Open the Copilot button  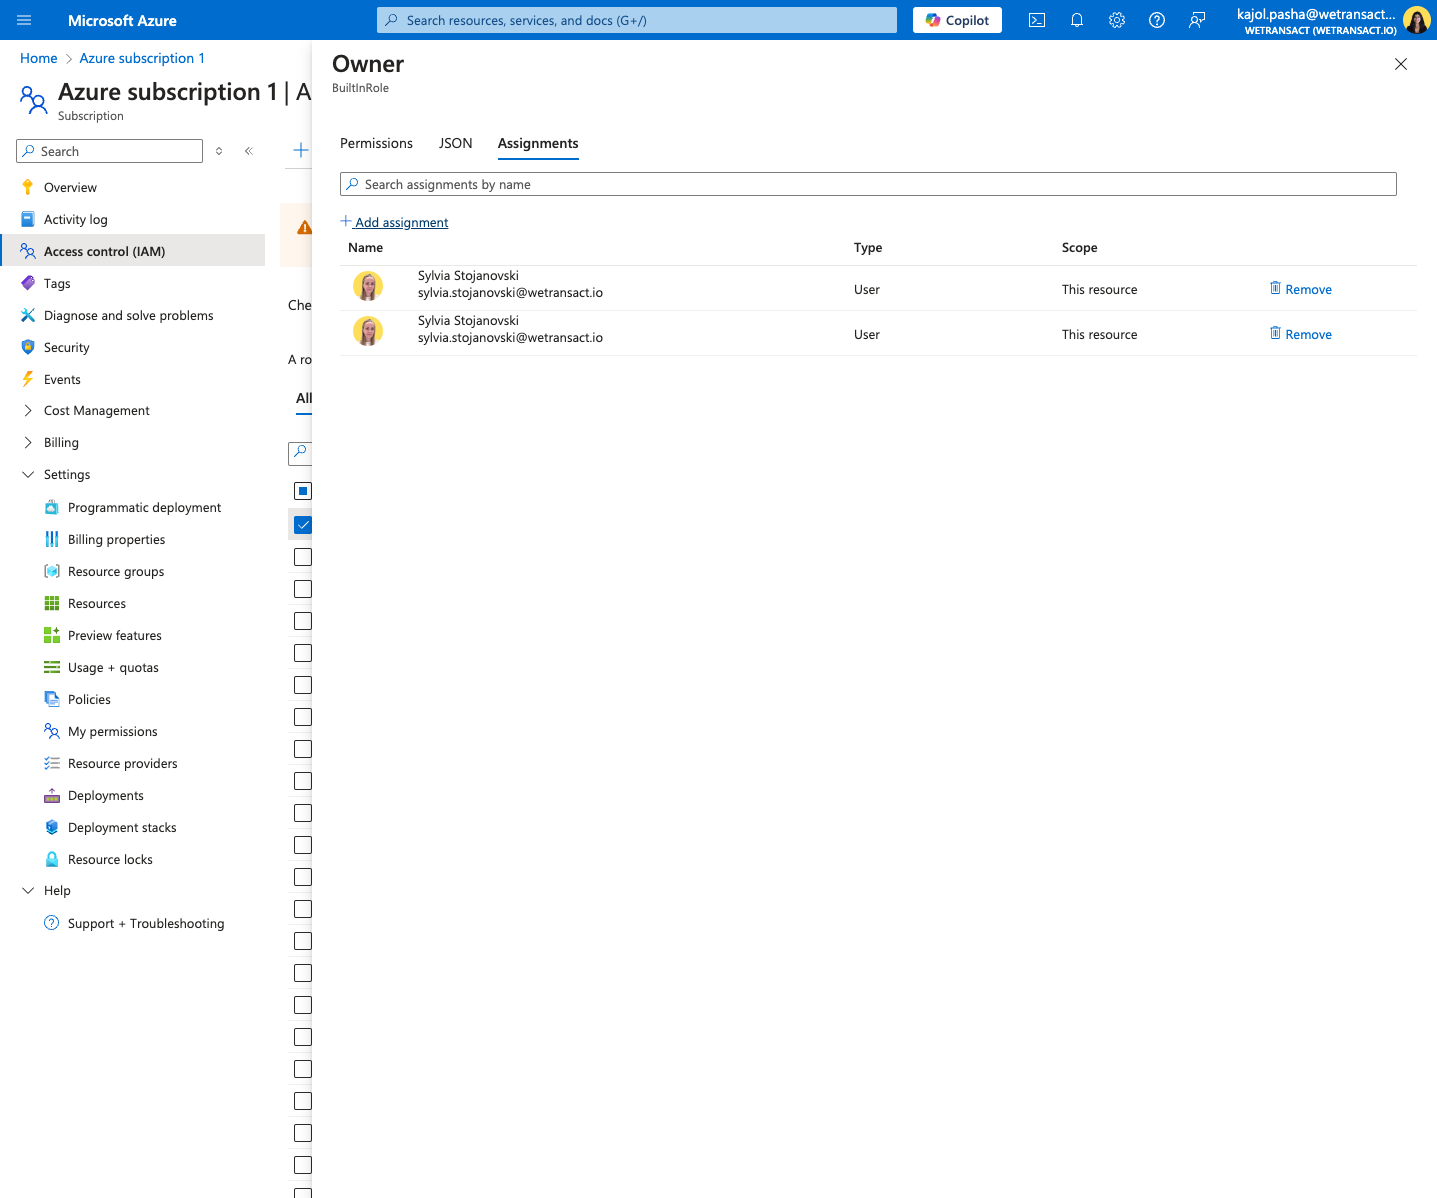pos(957,20)
